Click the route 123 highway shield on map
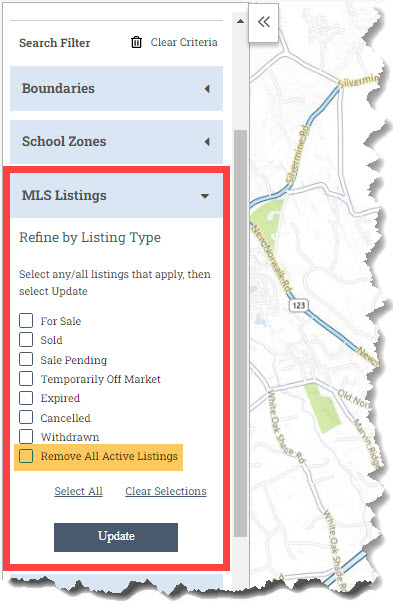This screenshot has width=393, height=605. coord(299,306)
